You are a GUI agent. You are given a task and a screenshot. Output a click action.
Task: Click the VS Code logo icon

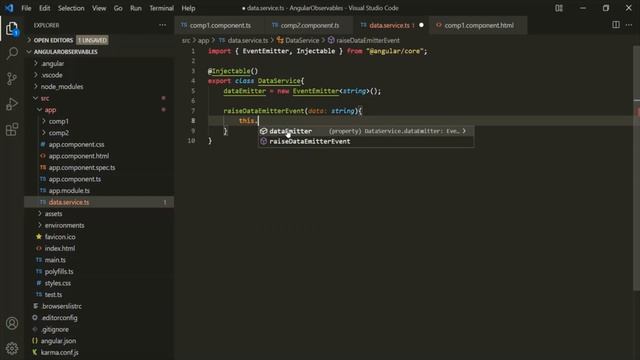tap(9, 8)
